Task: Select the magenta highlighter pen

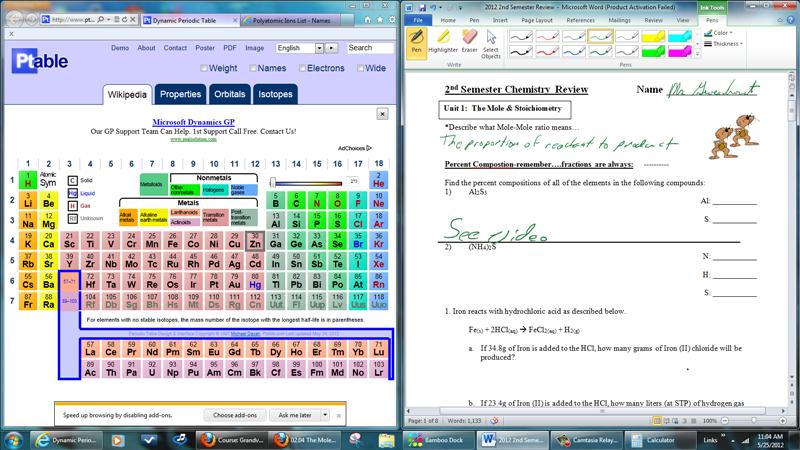Action: click(680, 52)
